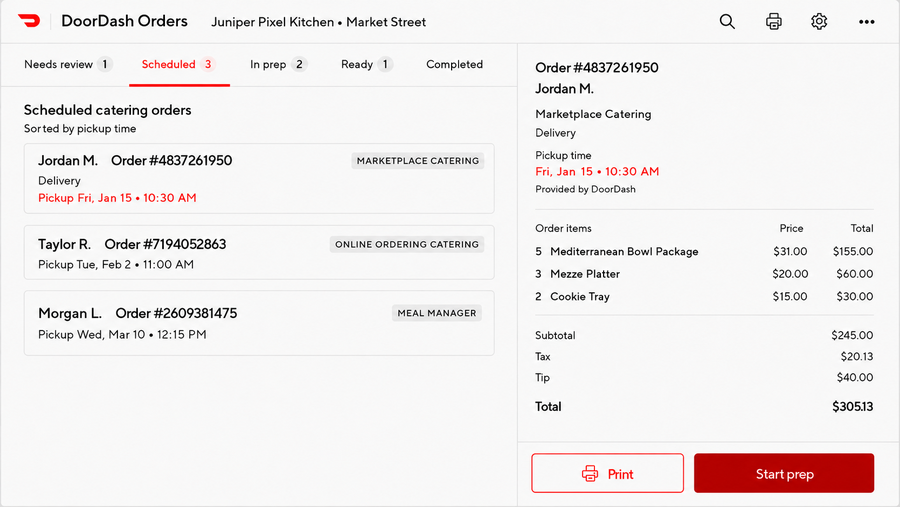Click the $31.00 price value
Viewport: 900px width, 507px height.
pyautogui.click(x=790, y=251)
